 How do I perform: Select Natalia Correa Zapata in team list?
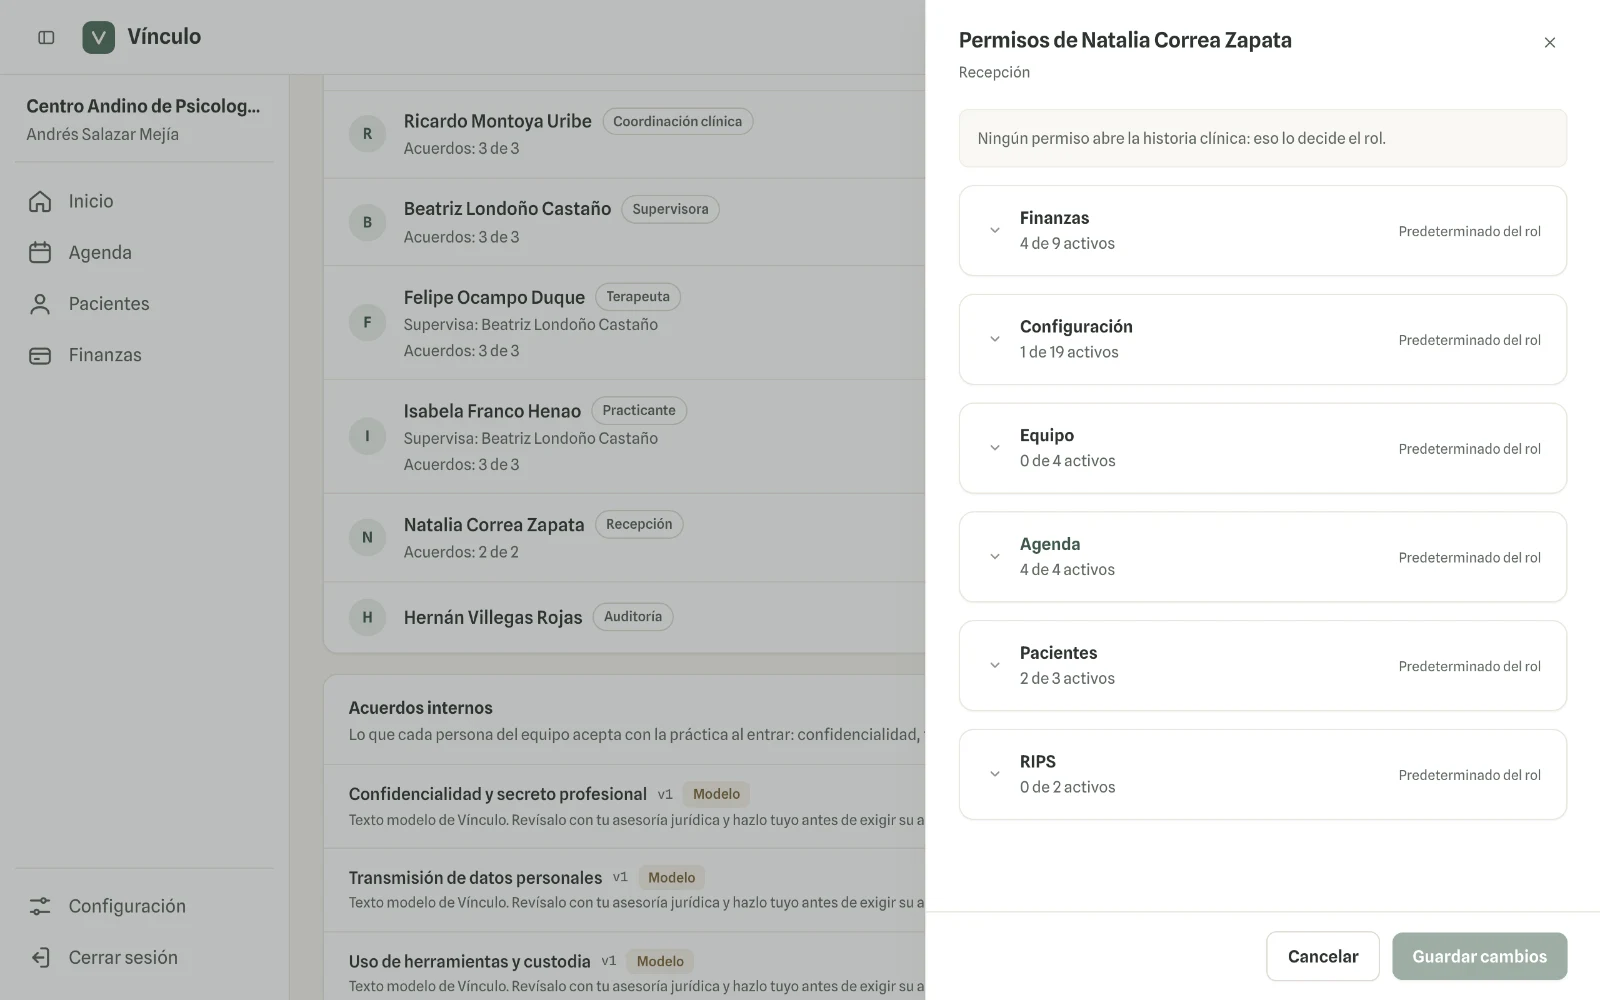click(x=494, y=525)
